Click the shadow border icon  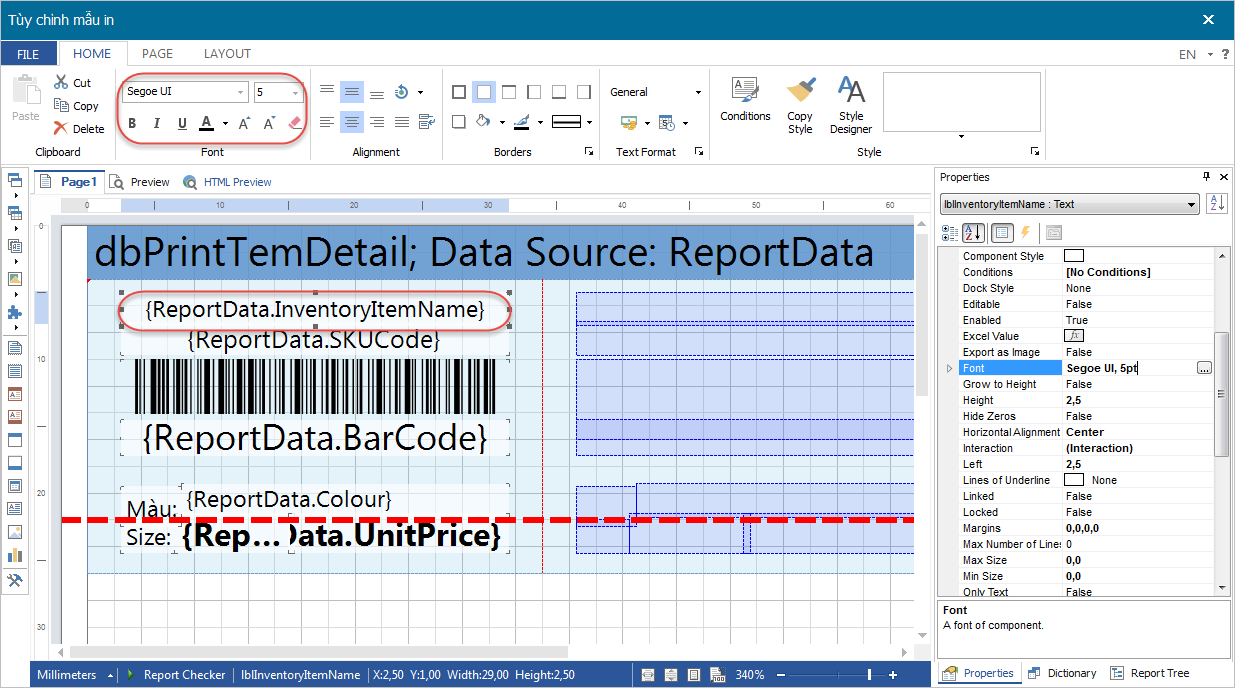click(x=459, y=122)
